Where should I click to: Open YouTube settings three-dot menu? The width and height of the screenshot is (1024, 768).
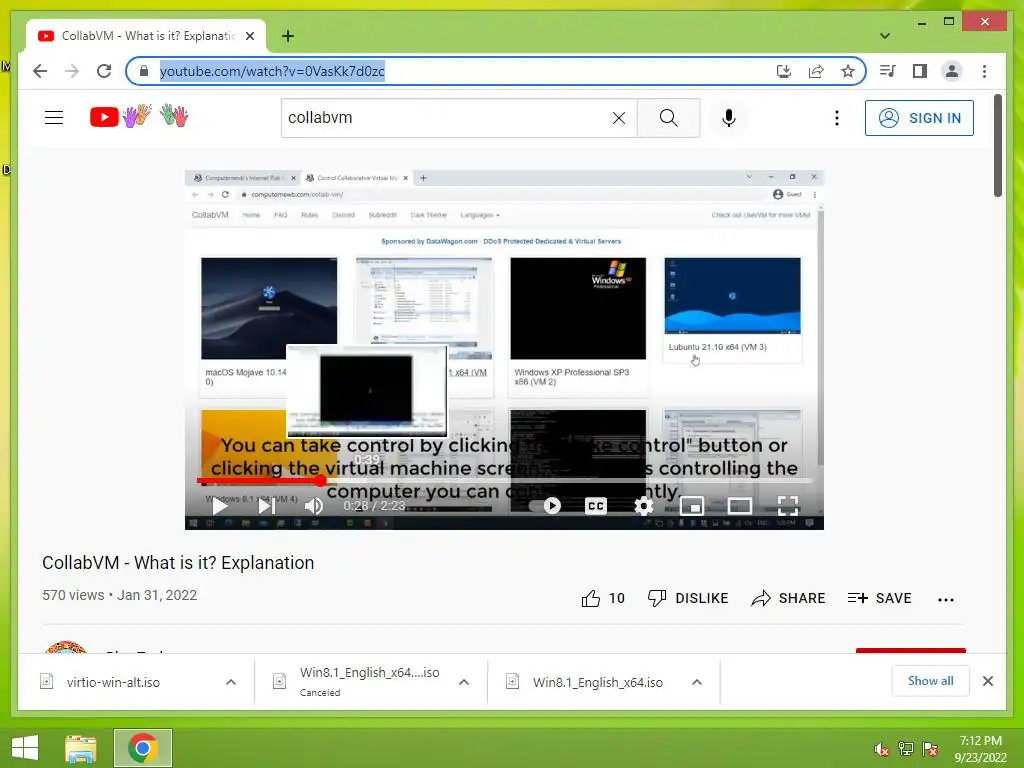tap(837, 118)
